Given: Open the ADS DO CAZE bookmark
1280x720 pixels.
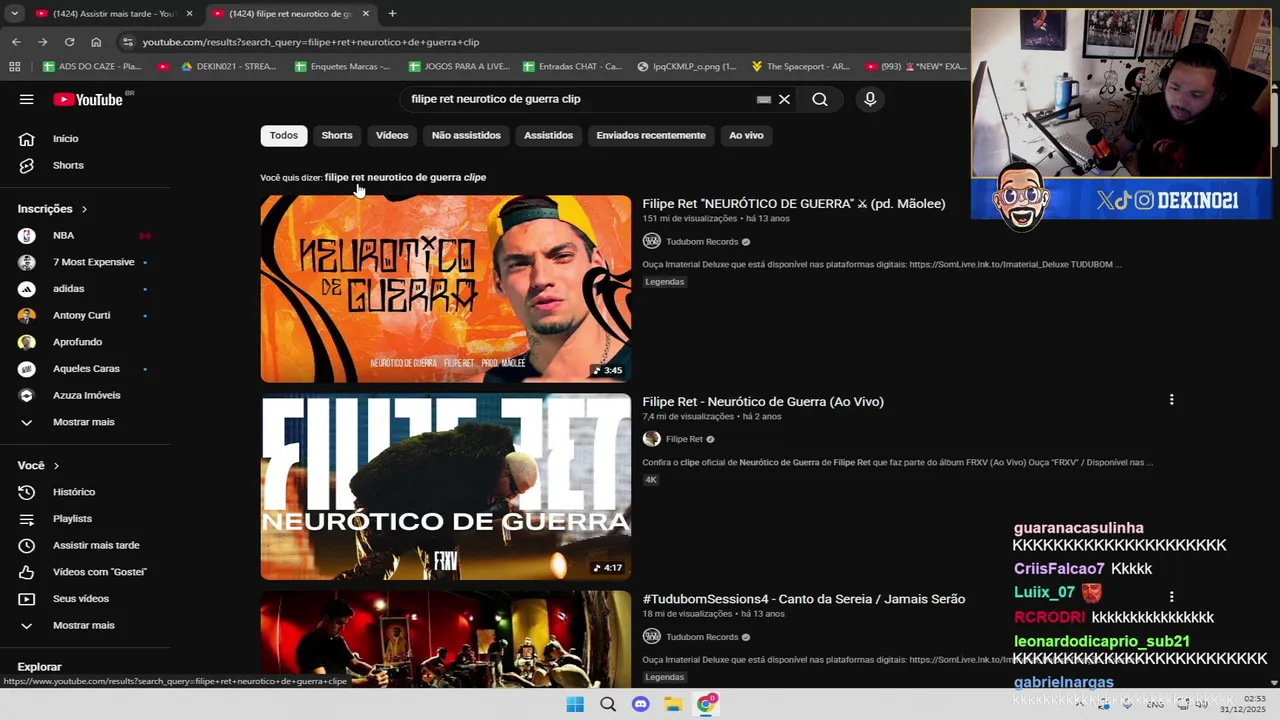Looking at the screenshot, I should point(93,67).
